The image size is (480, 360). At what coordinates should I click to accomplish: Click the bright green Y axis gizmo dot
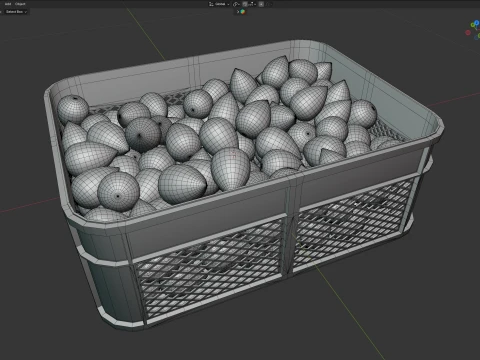tap(473, 25)
